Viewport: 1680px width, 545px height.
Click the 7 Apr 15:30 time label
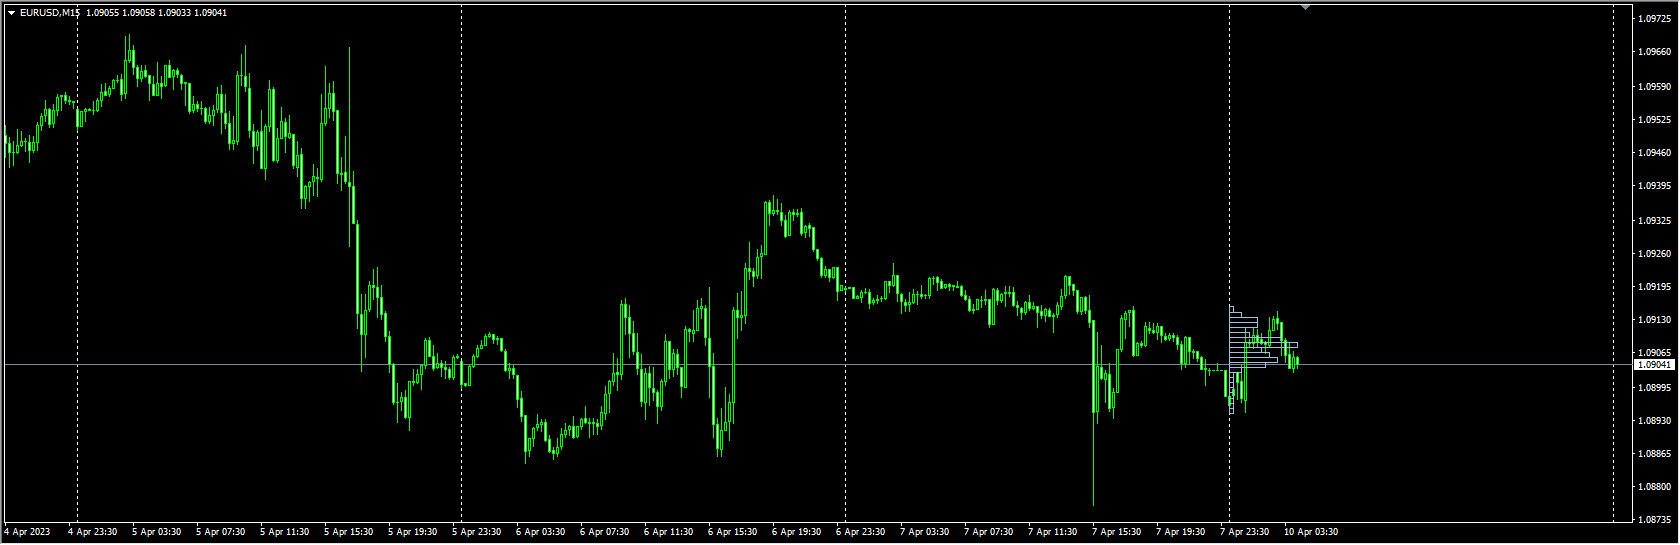point(1117,532)
